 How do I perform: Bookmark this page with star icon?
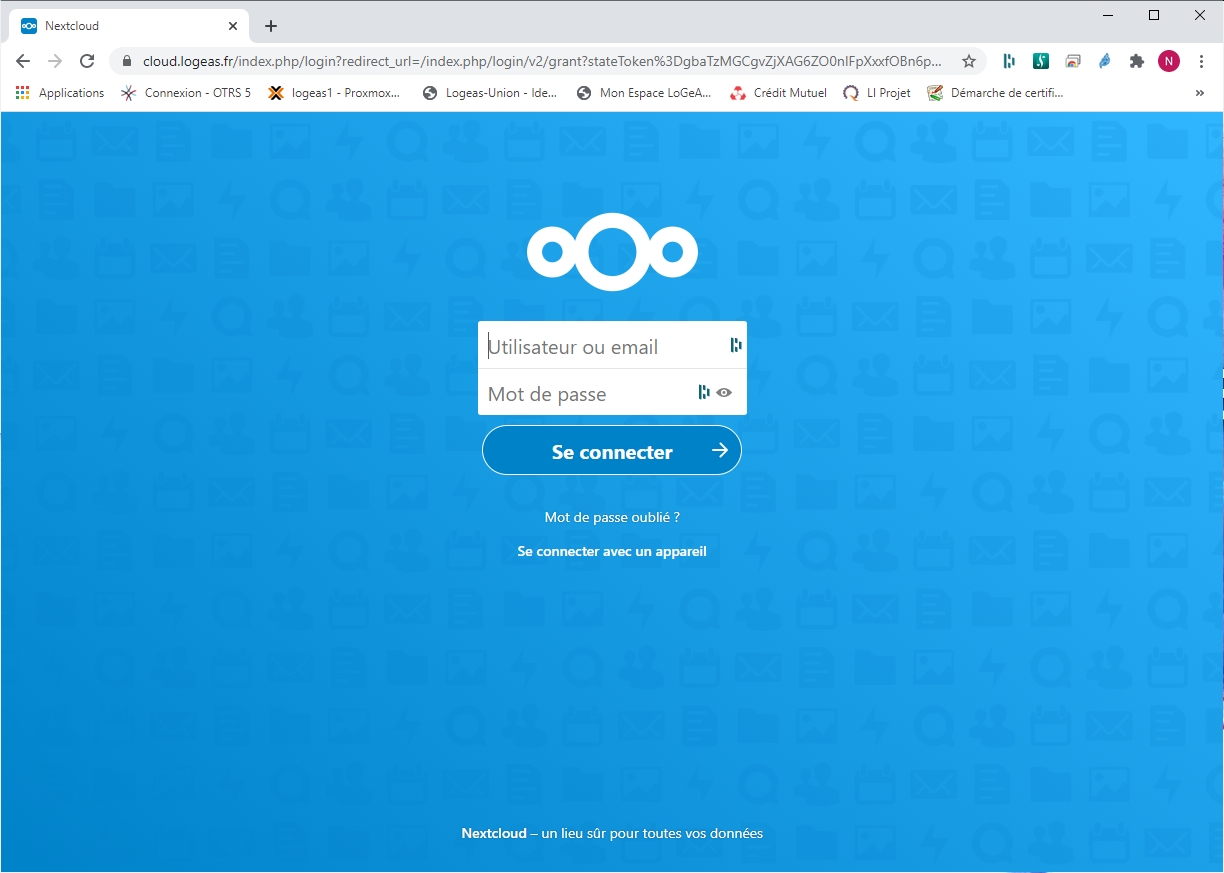(x=968, y=61)
